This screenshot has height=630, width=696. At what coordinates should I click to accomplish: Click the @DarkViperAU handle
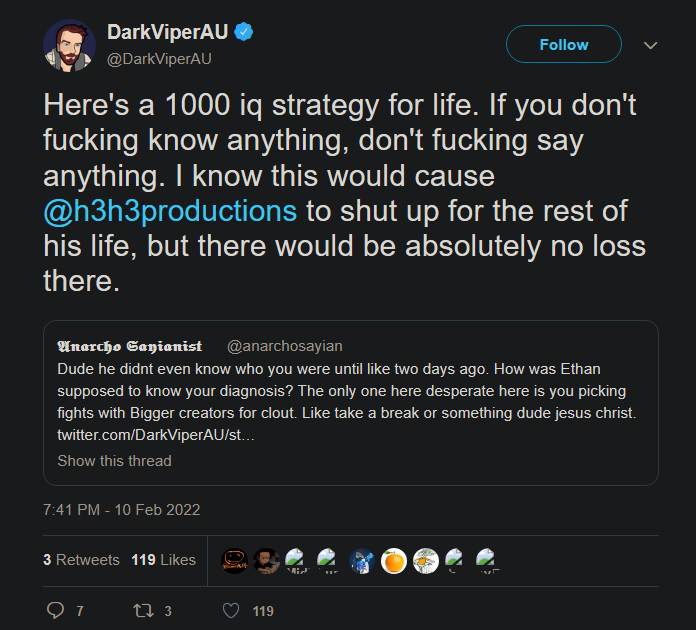tap(160, 58)
